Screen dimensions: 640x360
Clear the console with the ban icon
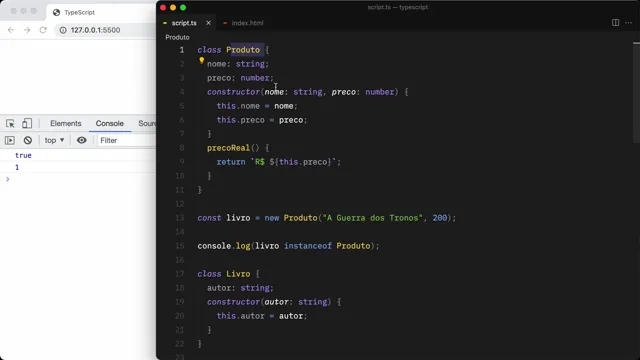tap(28, 140)
